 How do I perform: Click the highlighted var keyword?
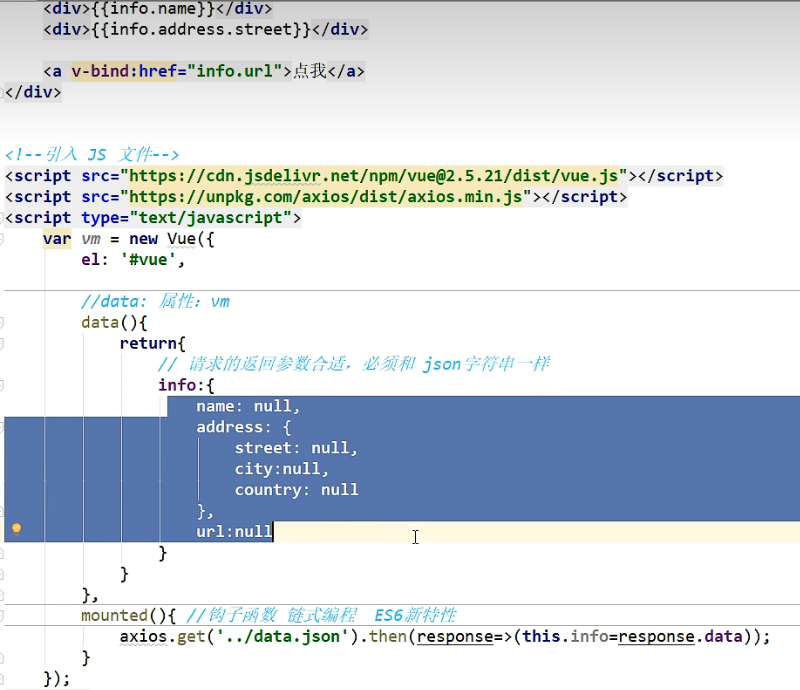pos(57,239)
